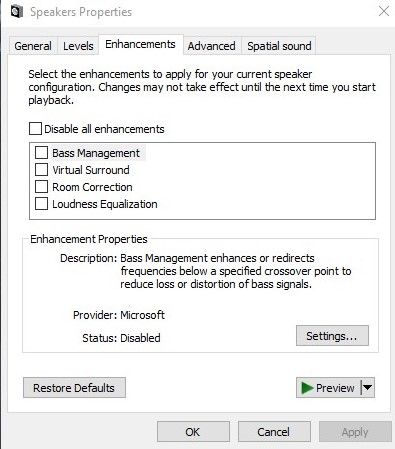Click the Cancel button
Screen dimensions: 395x449
pyautogui.click(x=274, y=432)
